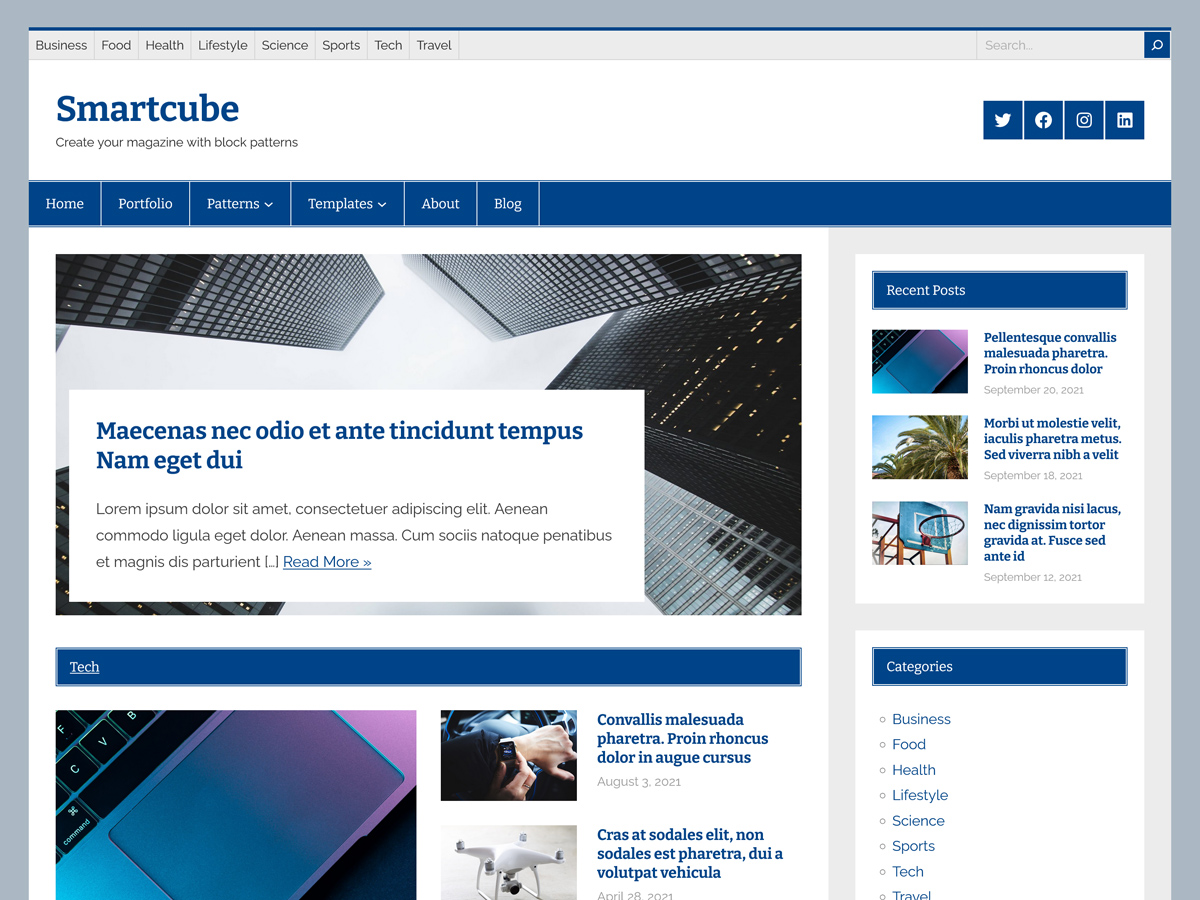Go to the Portfolio page

pos(144,203)
